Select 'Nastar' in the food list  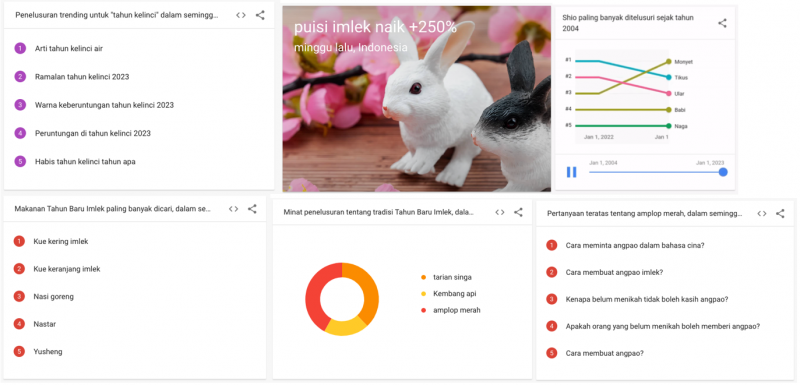point(45,324)
